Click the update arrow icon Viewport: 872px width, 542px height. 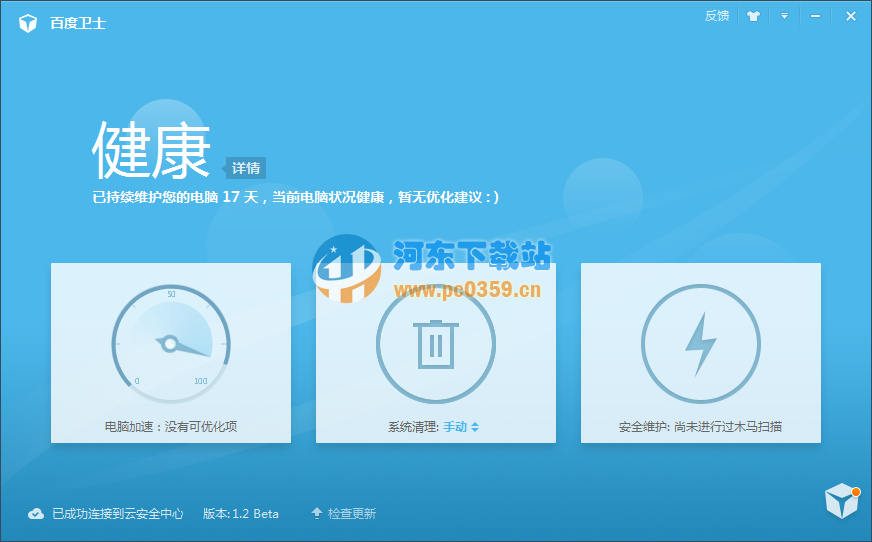(316, 513)
